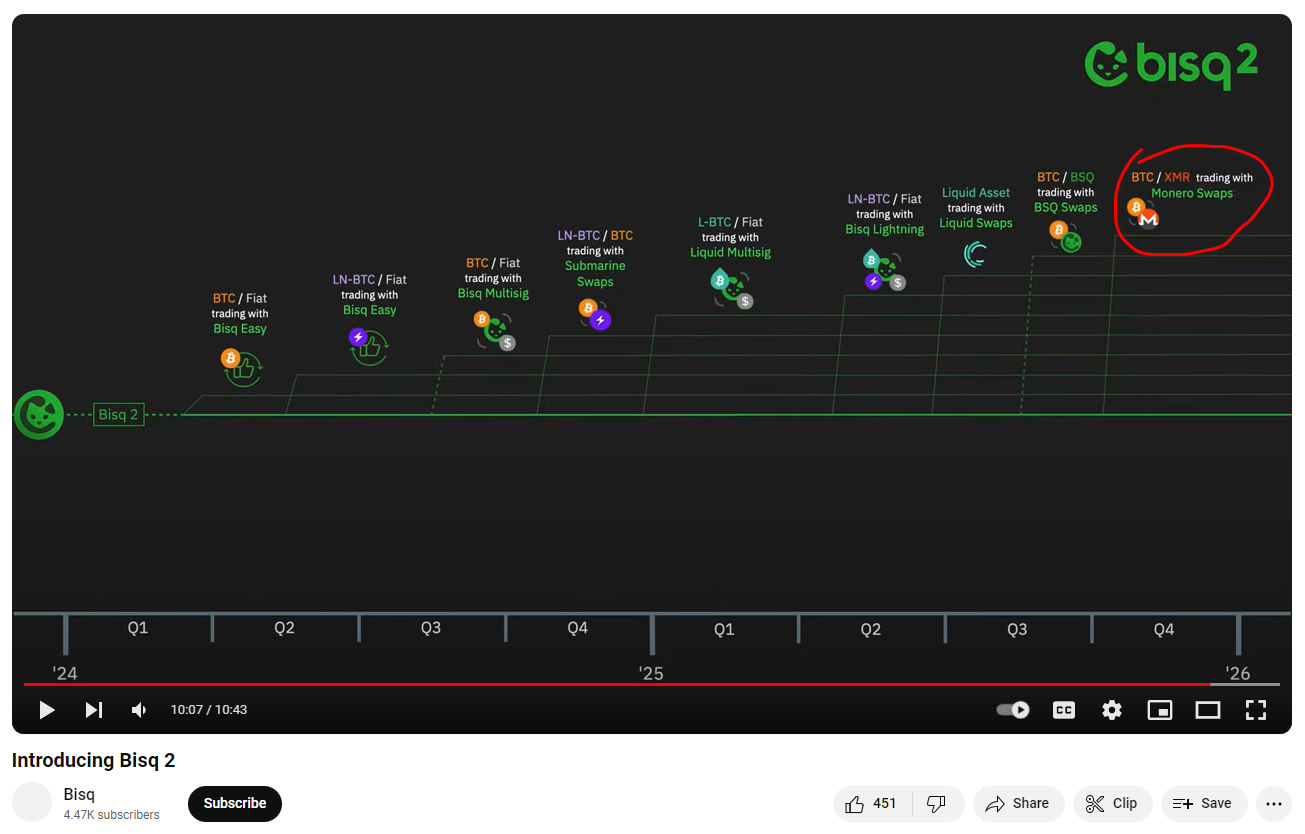Click the Liquid Multisig icon
Screen dimensions: 1305x834
click(x=732, y=287)
